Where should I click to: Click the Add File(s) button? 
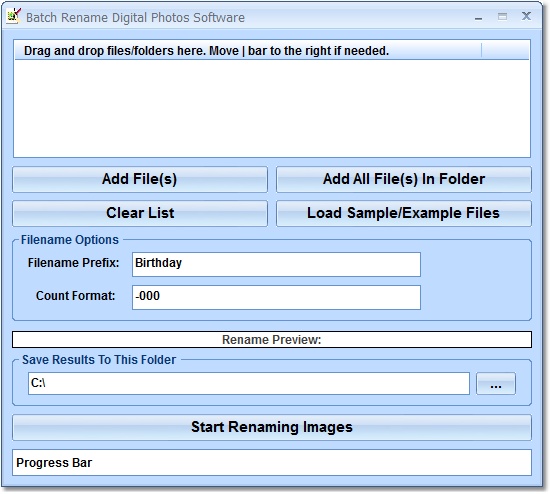[x=140, y=179]
